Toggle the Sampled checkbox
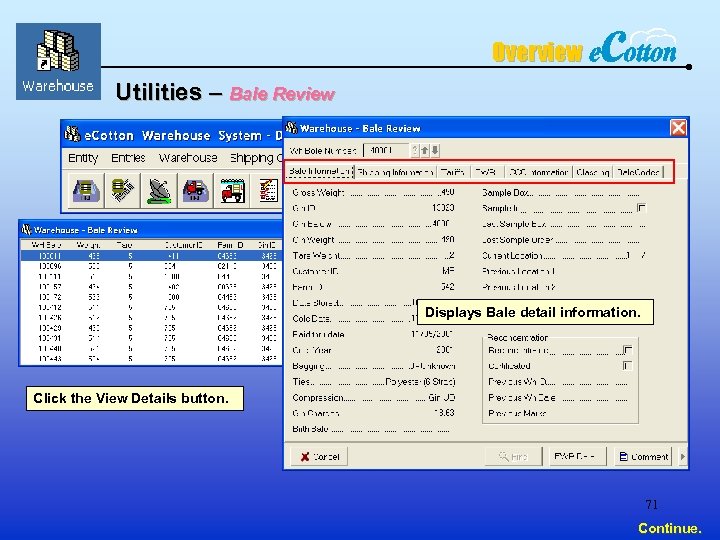Image resolution: width=720 pixels, height=540 pixels. [x=642, y=208]
